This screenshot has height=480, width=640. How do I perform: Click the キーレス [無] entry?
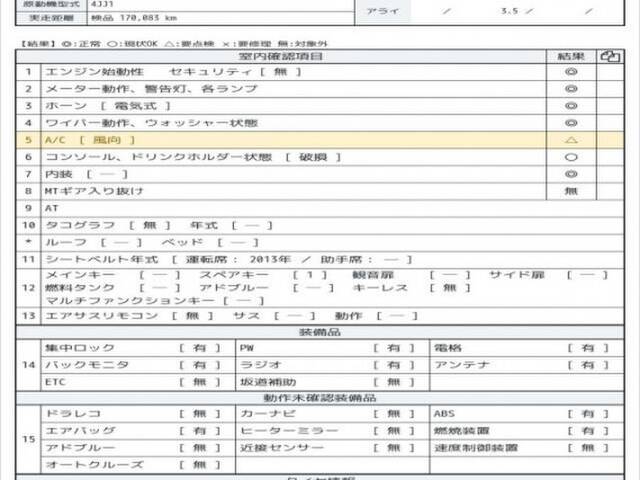(411, 288)
